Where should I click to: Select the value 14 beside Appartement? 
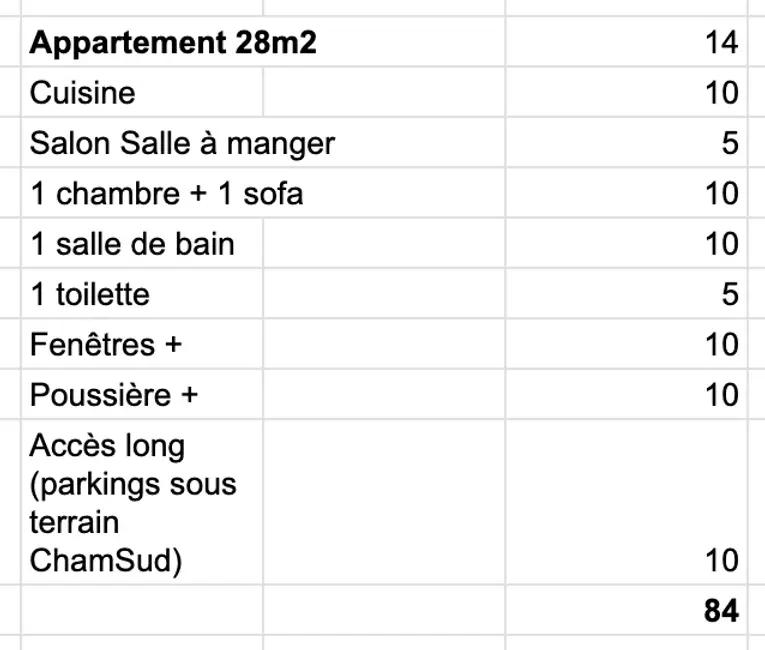point(635,43)
